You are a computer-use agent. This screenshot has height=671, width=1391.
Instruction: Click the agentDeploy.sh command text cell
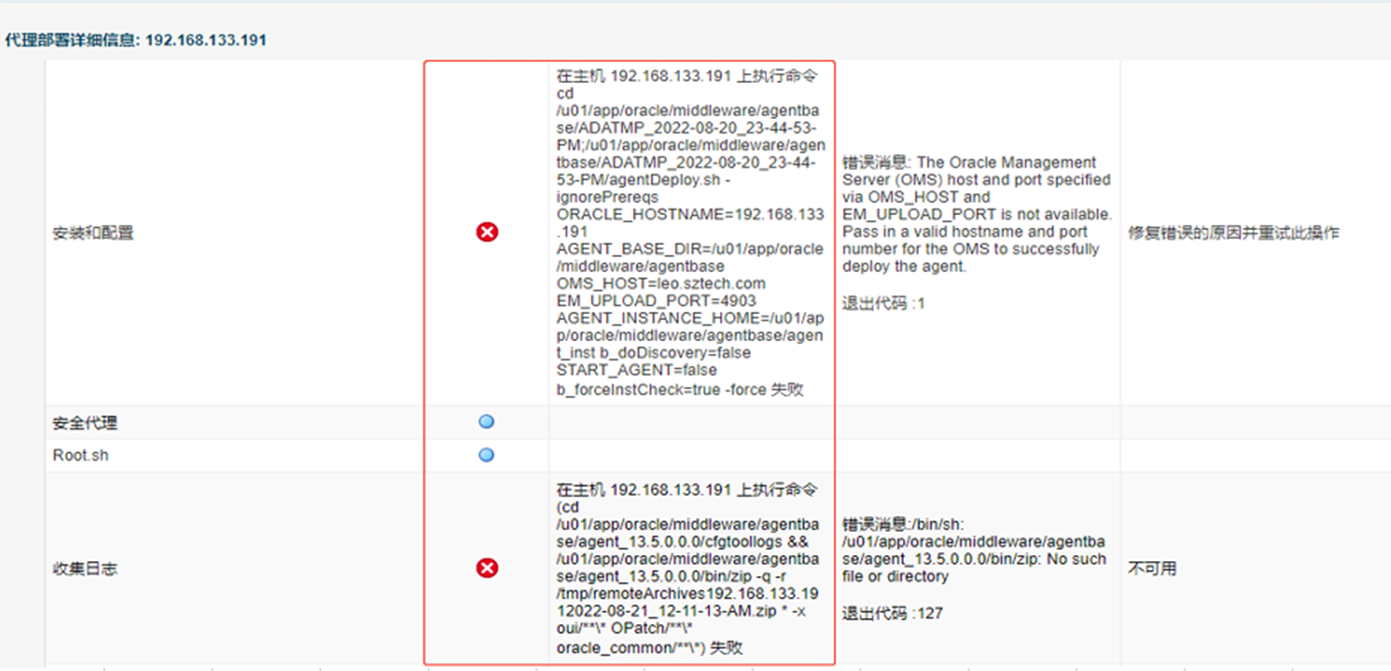[x=691, y=232]
